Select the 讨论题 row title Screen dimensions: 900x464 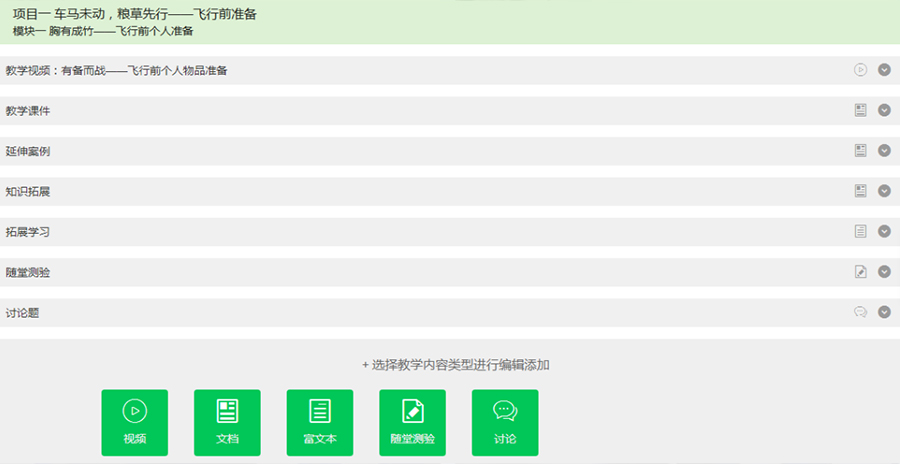pos(22,313)
